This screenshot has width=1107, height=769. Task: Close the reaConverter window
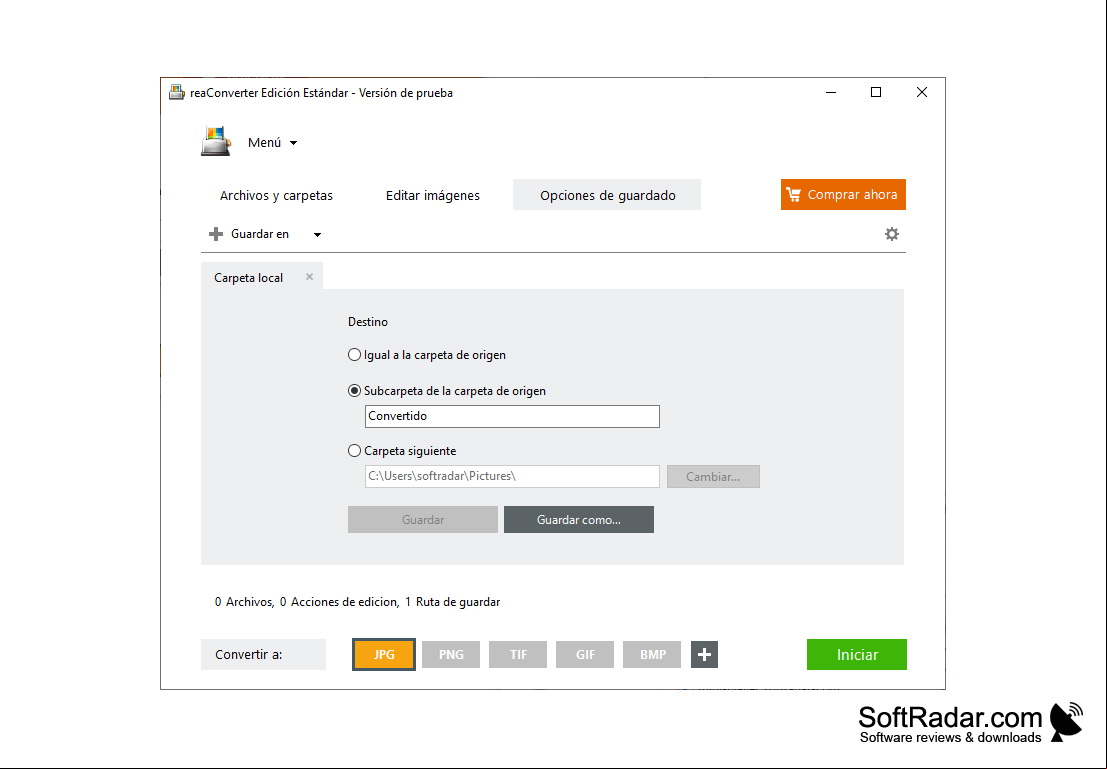click(921, 93)
